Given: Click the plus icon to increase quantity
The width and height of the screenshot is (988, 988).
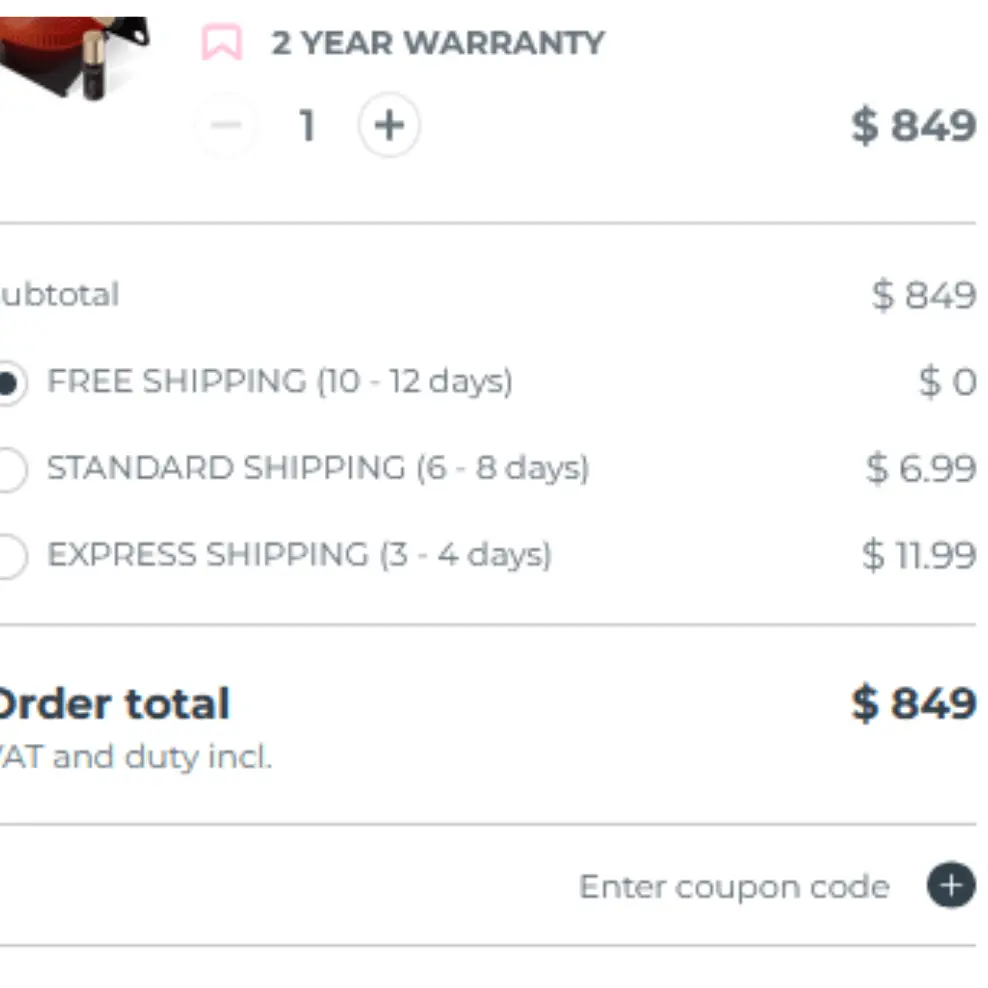Looking at the screenshot, I should [x=388, y=125].
